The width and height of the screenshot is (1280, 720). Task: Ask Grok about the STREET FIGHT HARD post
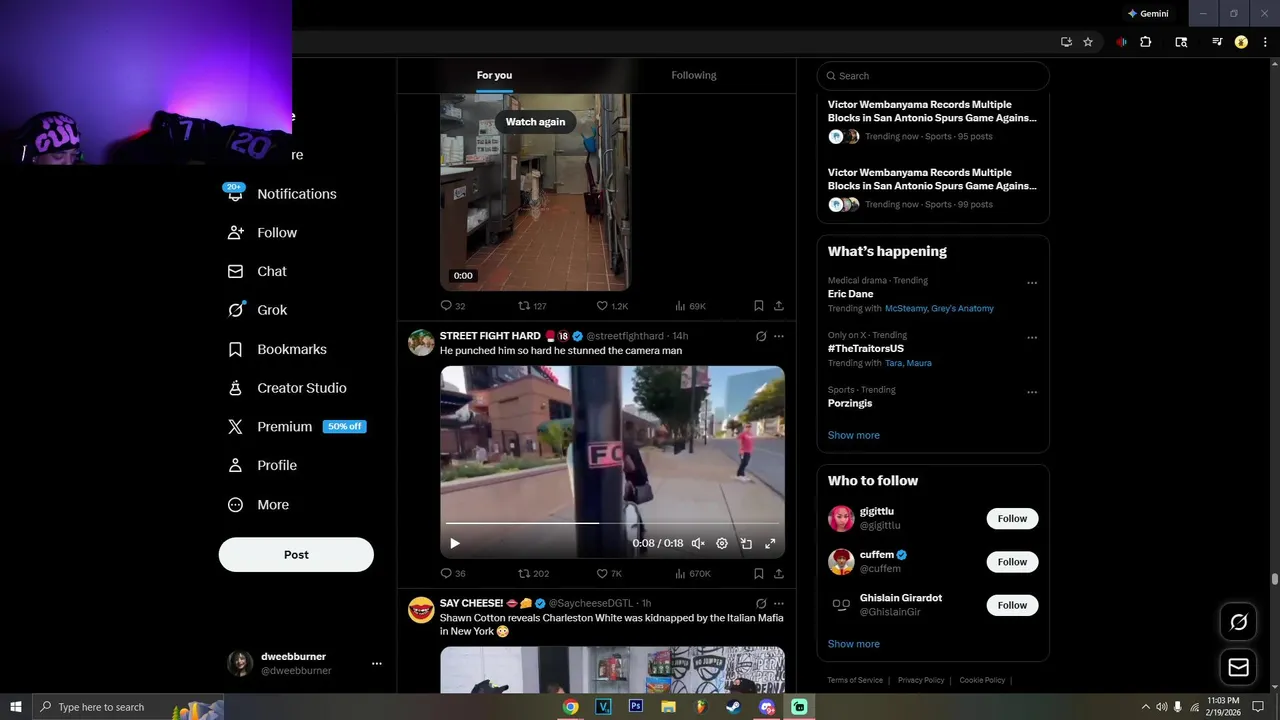761,336
